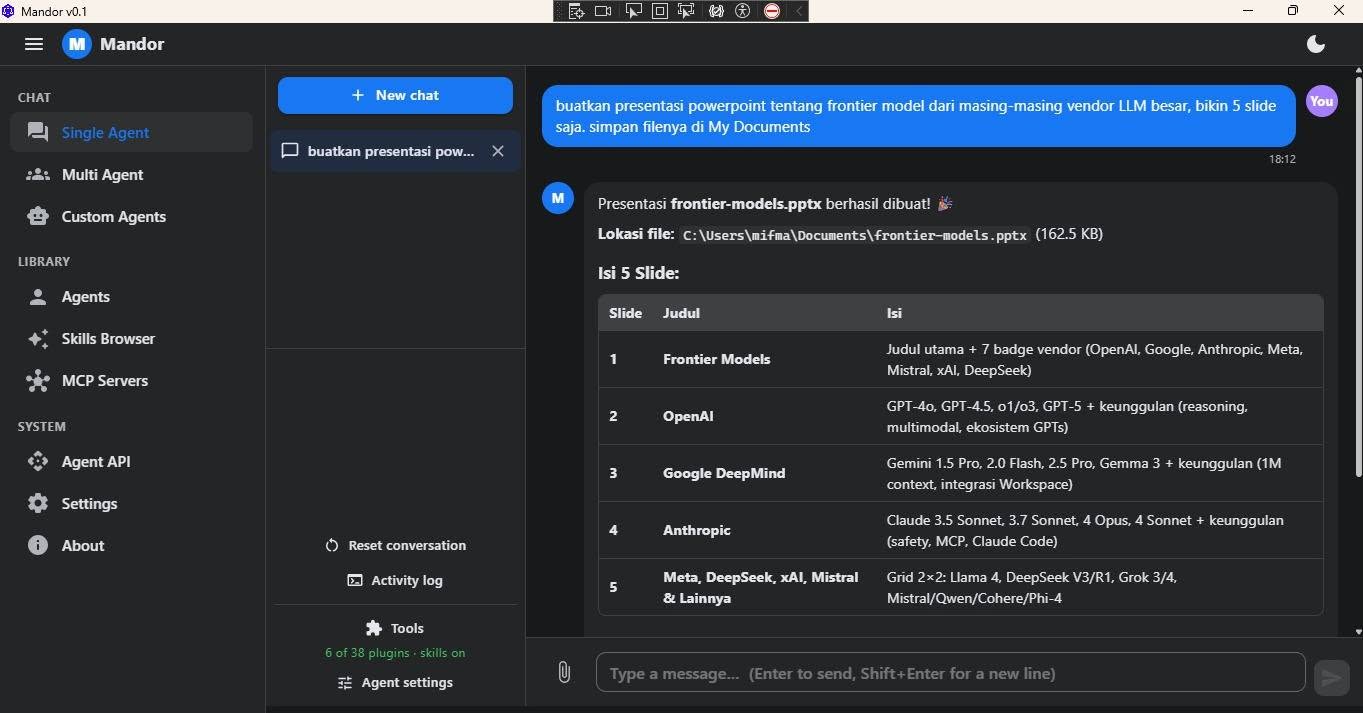
Task: Click the 'Judul' table column header
Action: [x=681, y=313]
